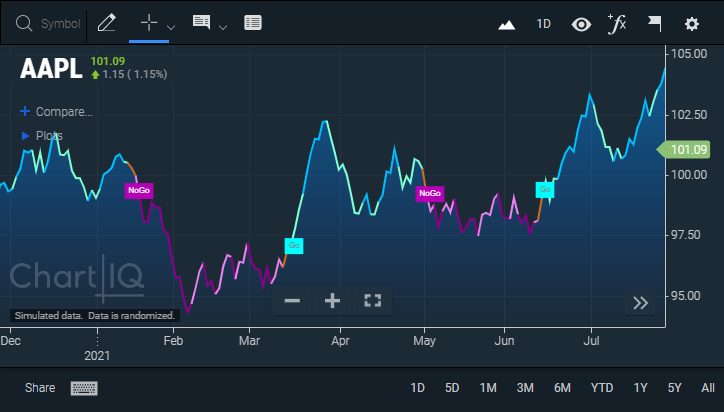The width and height of the screenshot is (724, 412).
Task: Select the All range
Action: point(708,388)
